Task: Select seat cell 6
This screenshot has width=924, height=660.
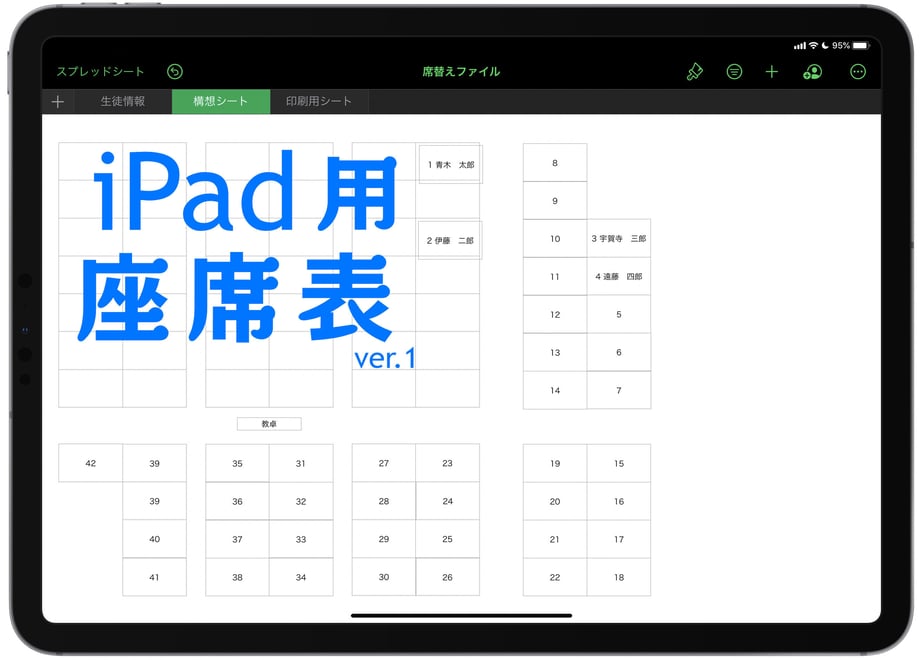Action: (x=619, y=352)
